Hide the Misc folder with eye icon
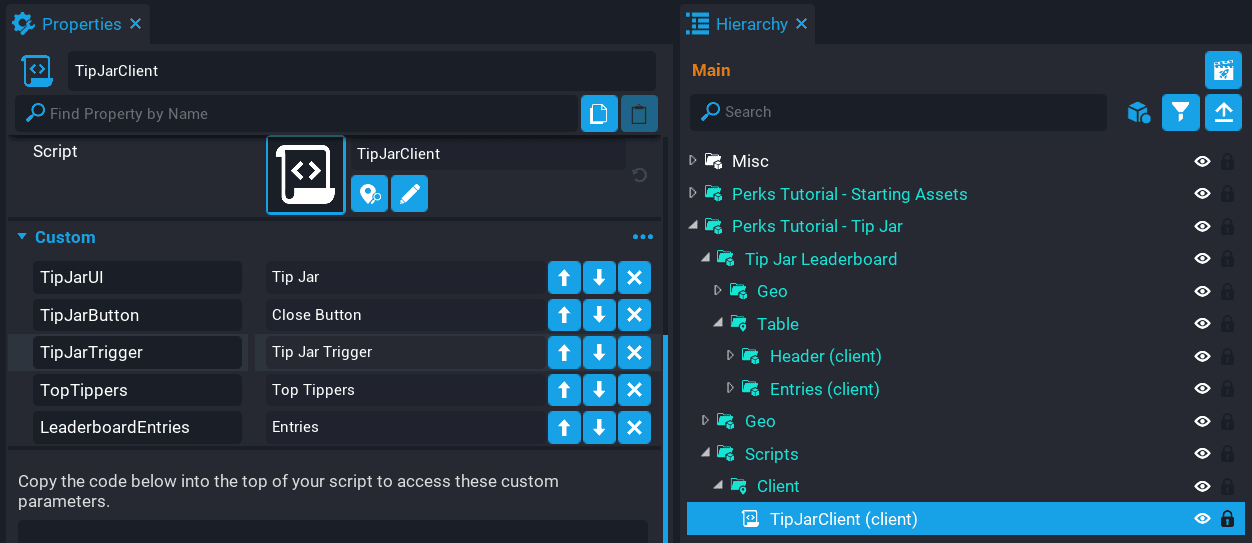The width and height of the screenshot is (1252, 543). click(x=1203, y=161)
